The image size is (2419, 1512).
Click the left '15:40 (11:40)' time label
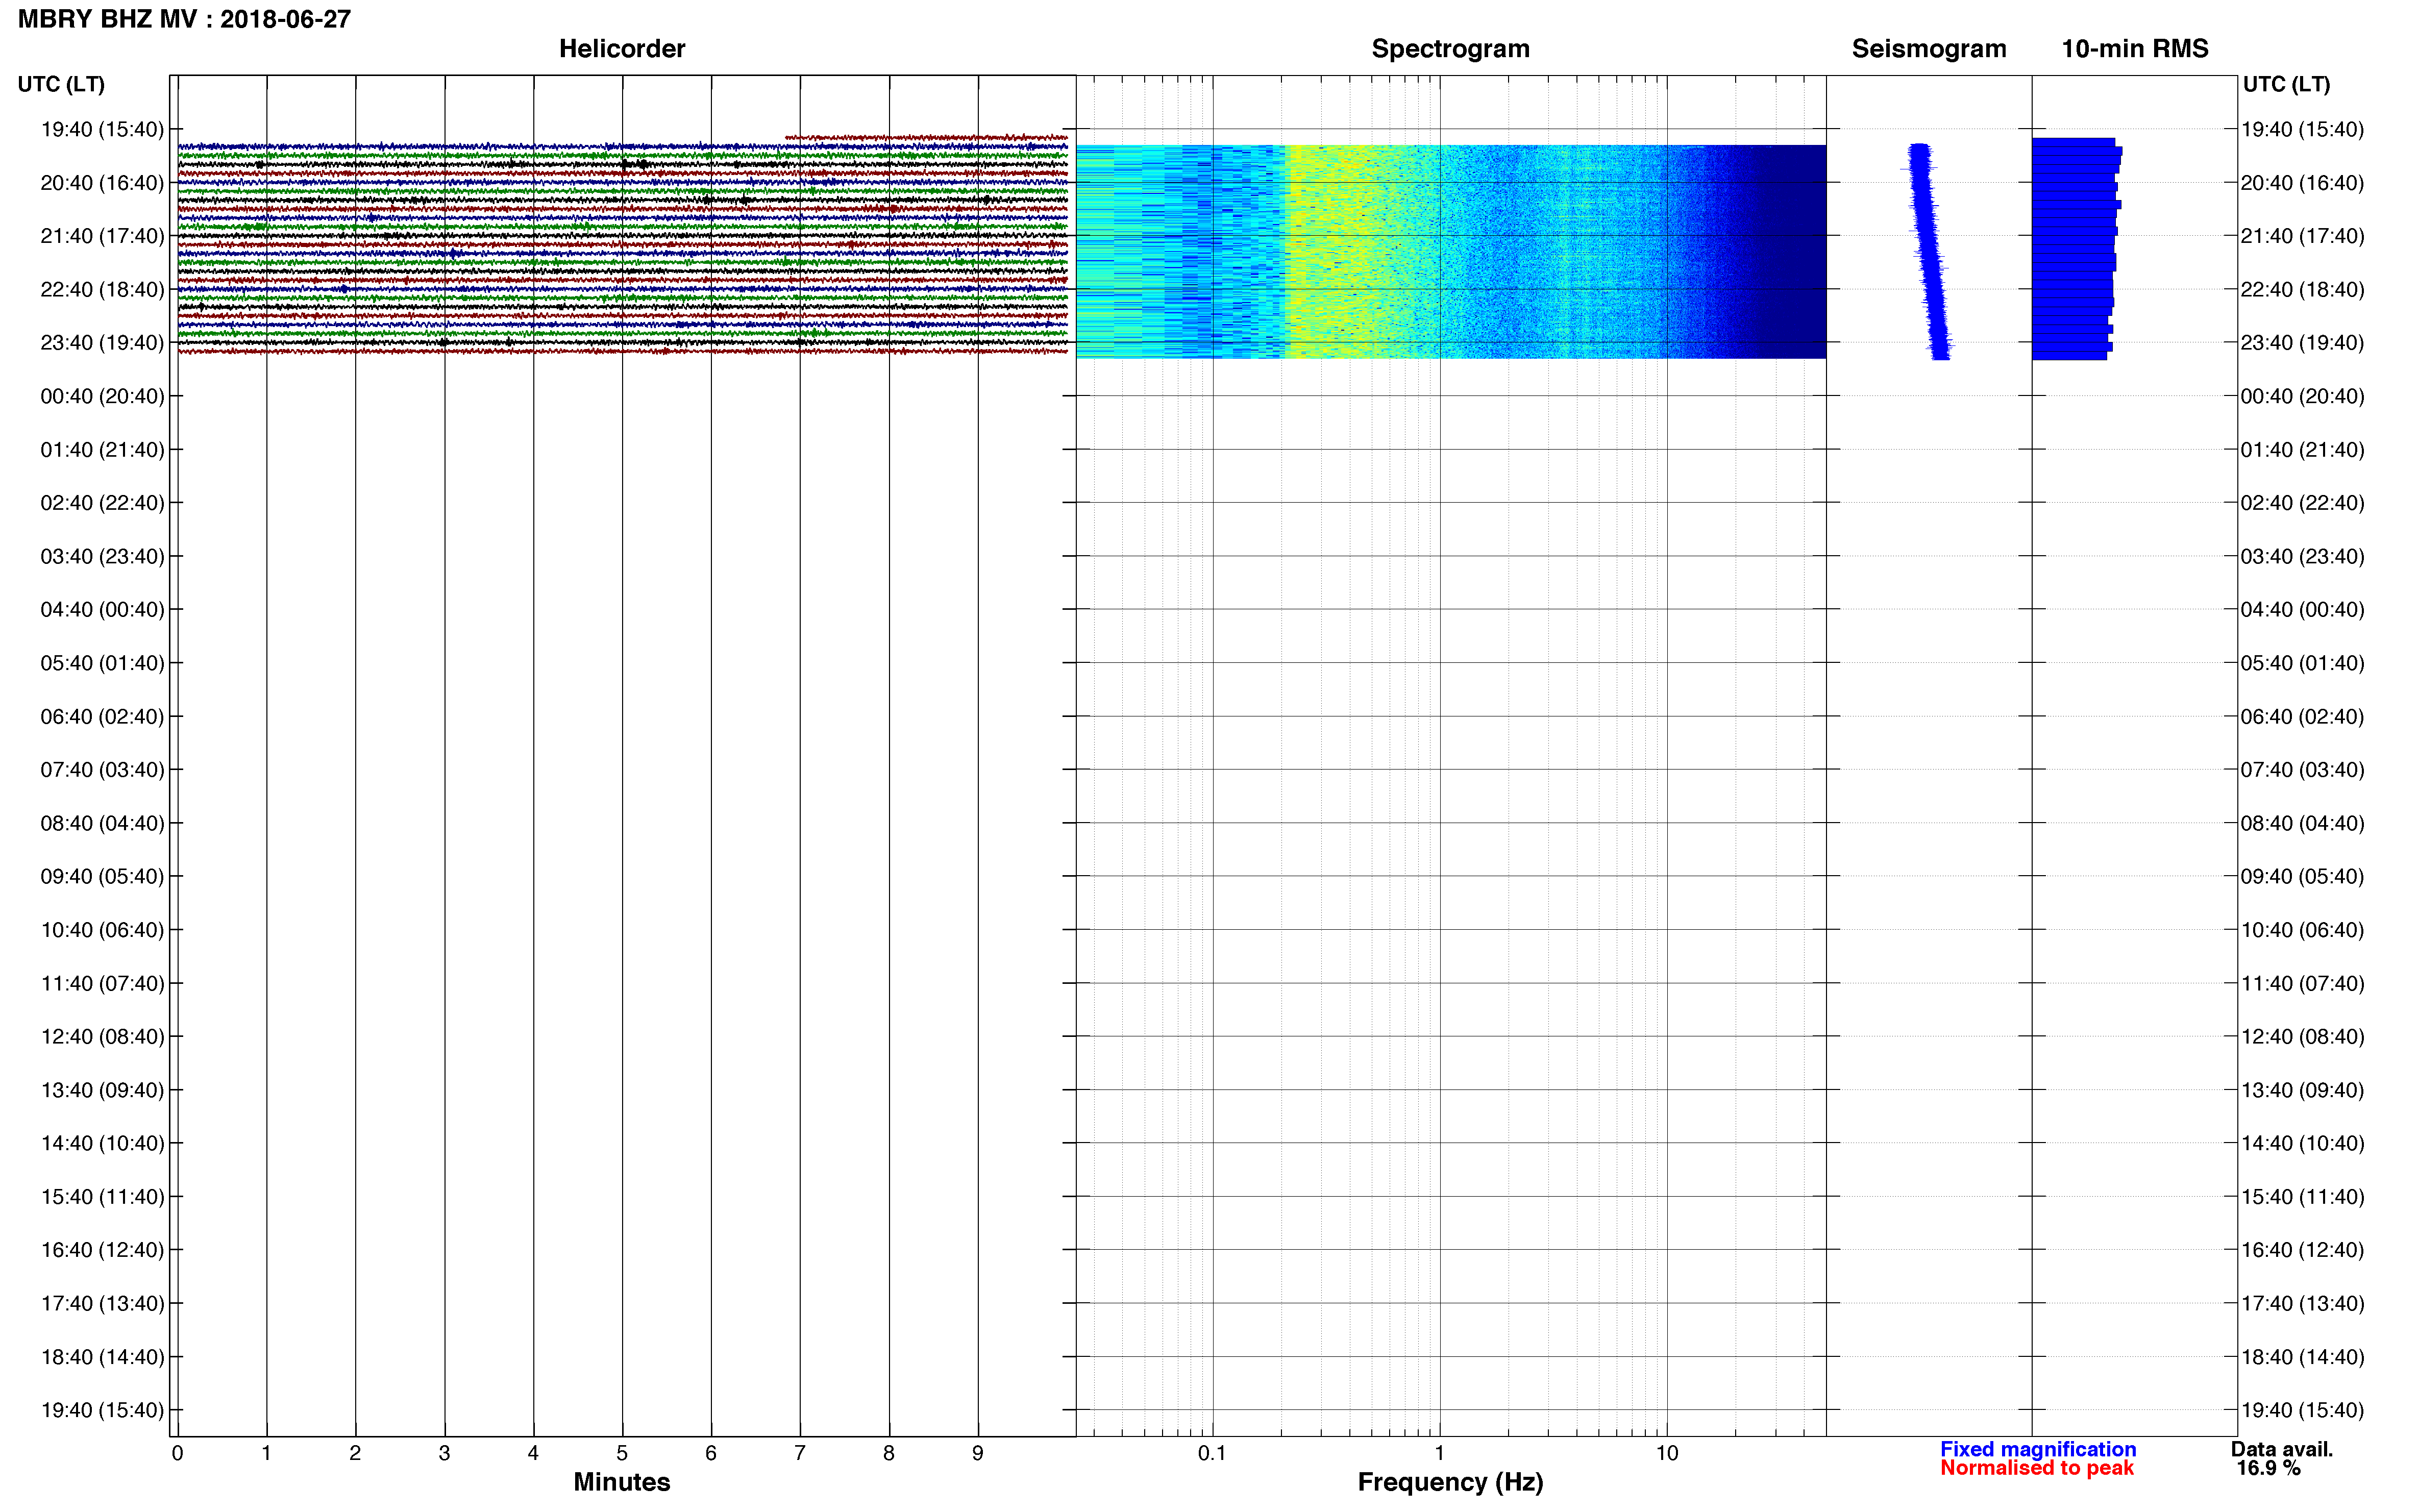102,1196
